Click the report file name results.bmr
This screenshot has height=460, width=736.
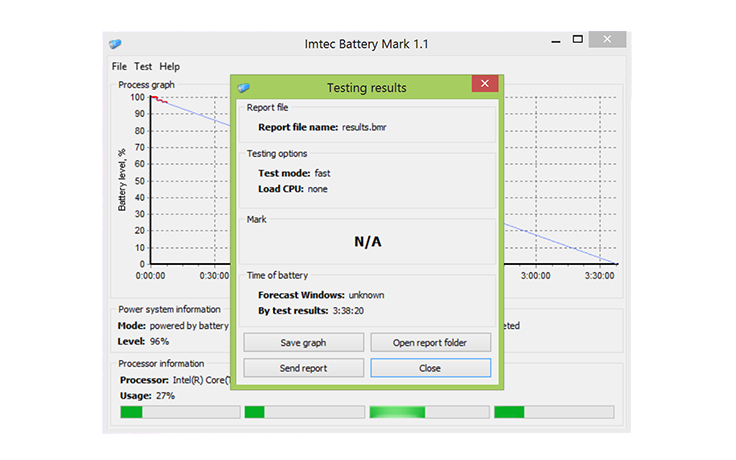pos(364,127)
